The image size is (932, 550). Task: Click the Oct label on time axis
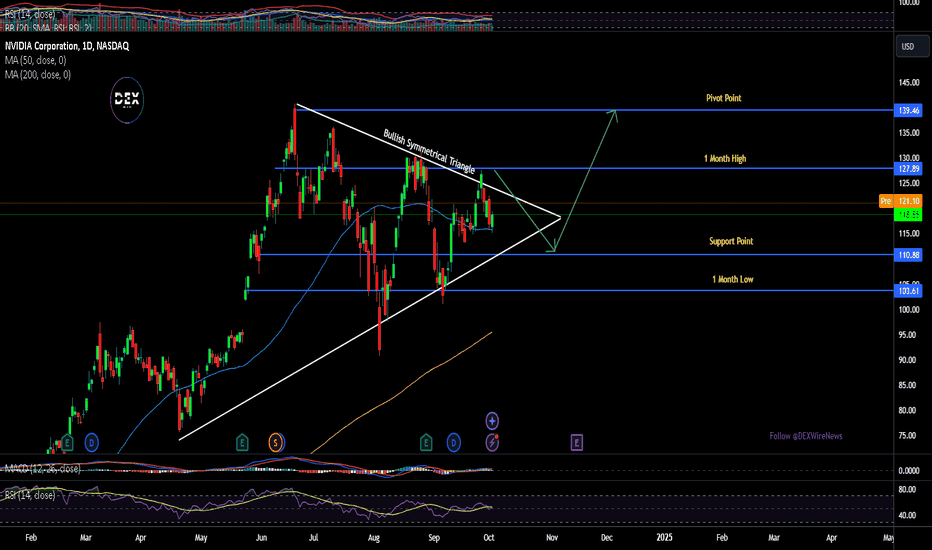[489, 538]
